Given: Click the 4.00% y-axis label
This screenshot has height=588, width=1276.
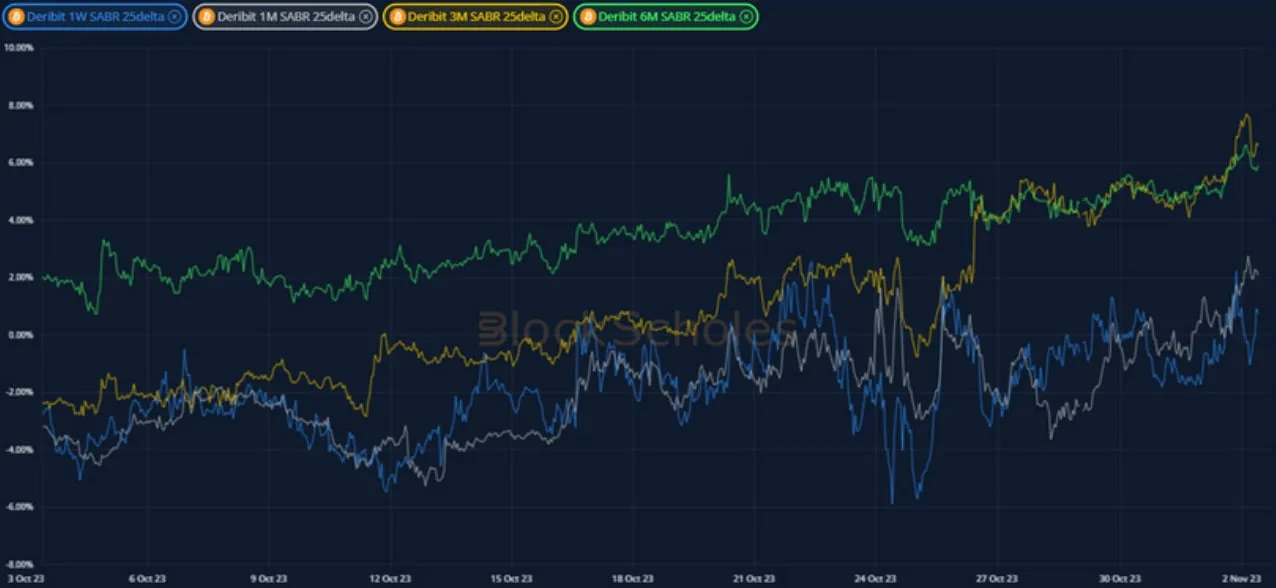Looking at the screenshot, I should click(x=21, y=220).
